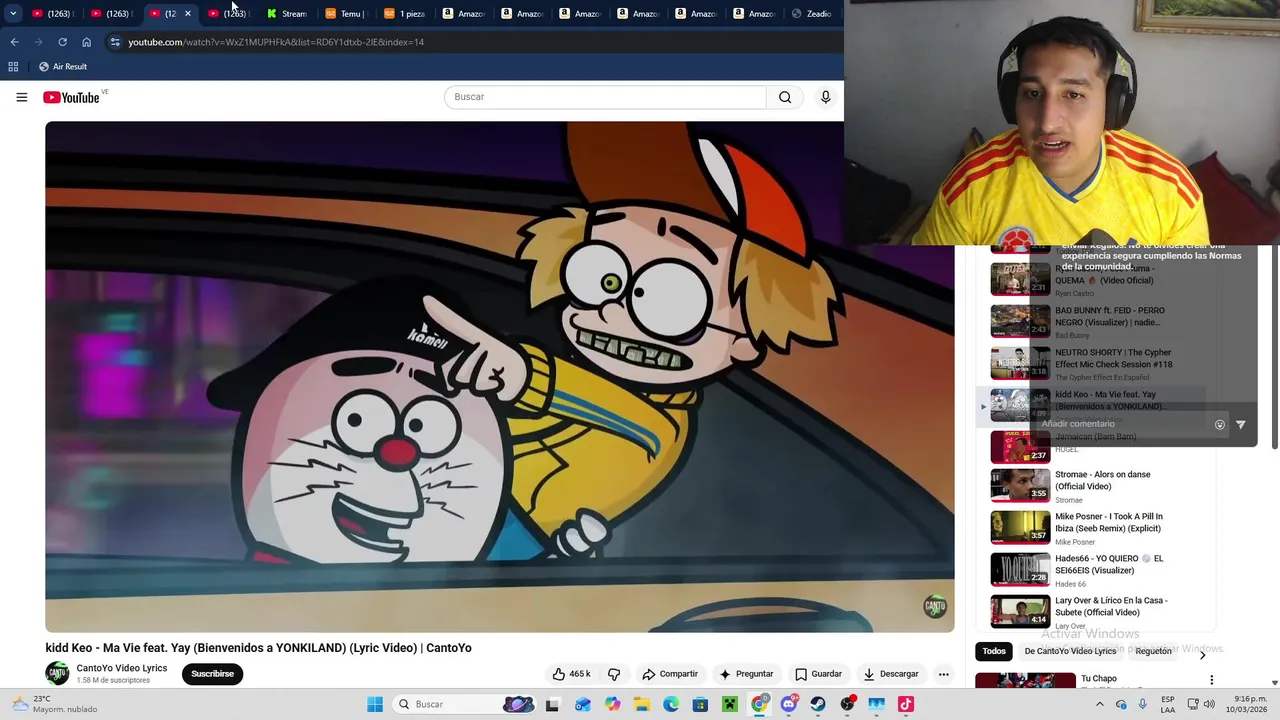This screenshot has height=720, width=1280.
Task: Open the Windows Start menu
Action: click(375, 704)
